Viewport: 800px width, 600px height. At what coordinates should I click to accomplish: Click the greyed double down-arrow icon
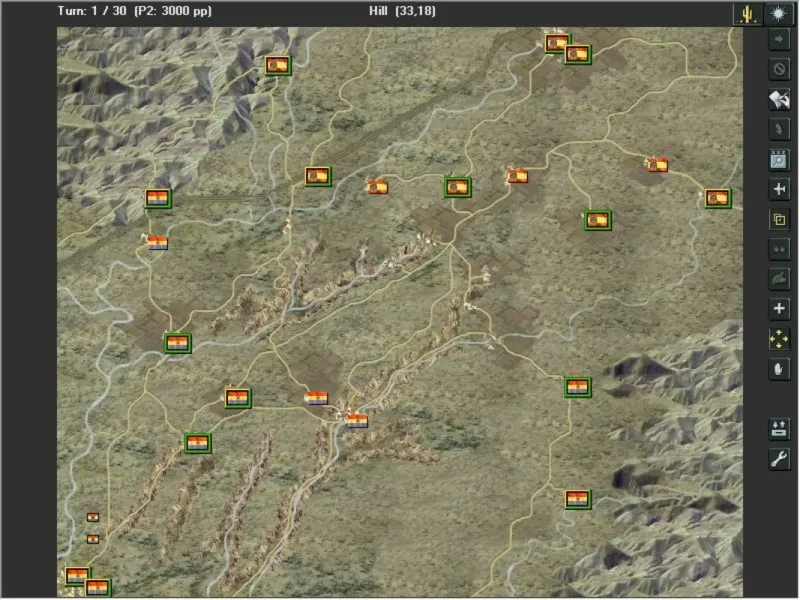coord(779,129)
